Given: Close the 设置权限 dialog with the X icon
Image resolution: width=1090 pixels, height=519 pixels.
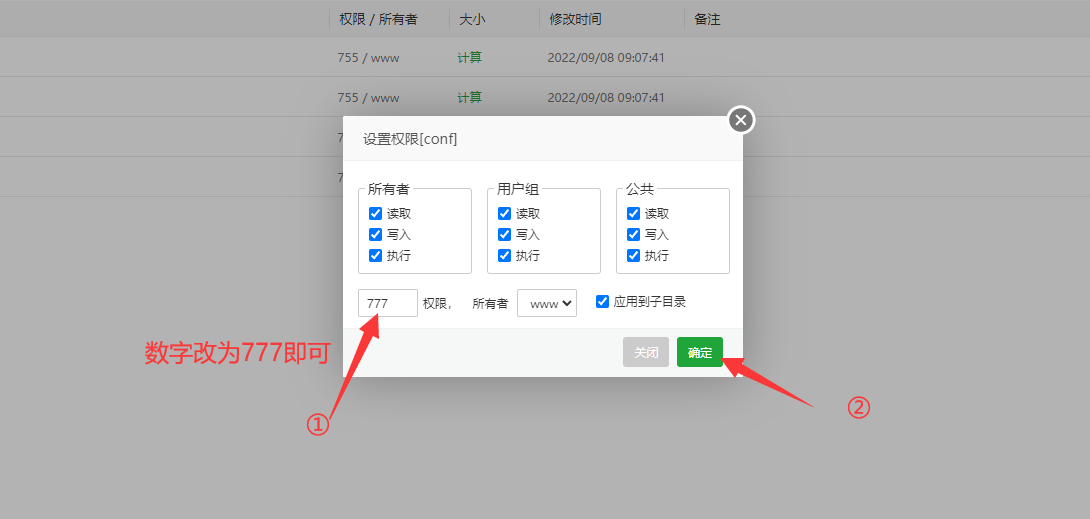Looking at the screenshot, I should click(x=740, y=120).
